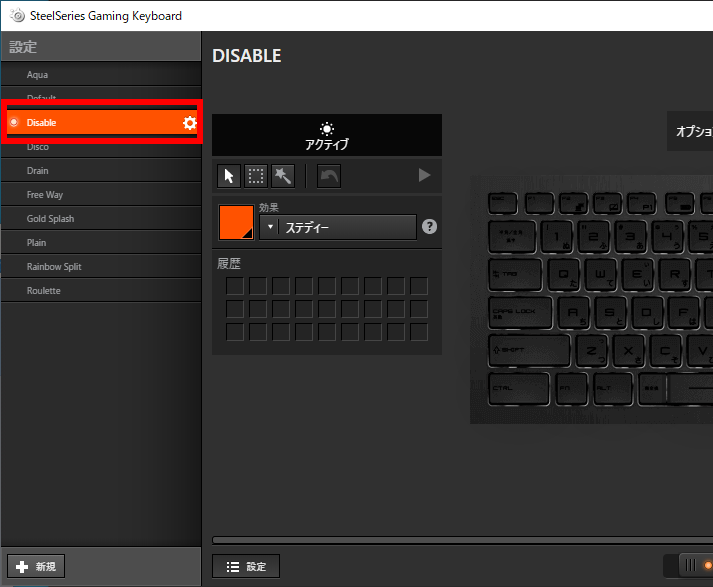Activate the magic wand tool
713x587 pixels.
[x=283, y=176]
